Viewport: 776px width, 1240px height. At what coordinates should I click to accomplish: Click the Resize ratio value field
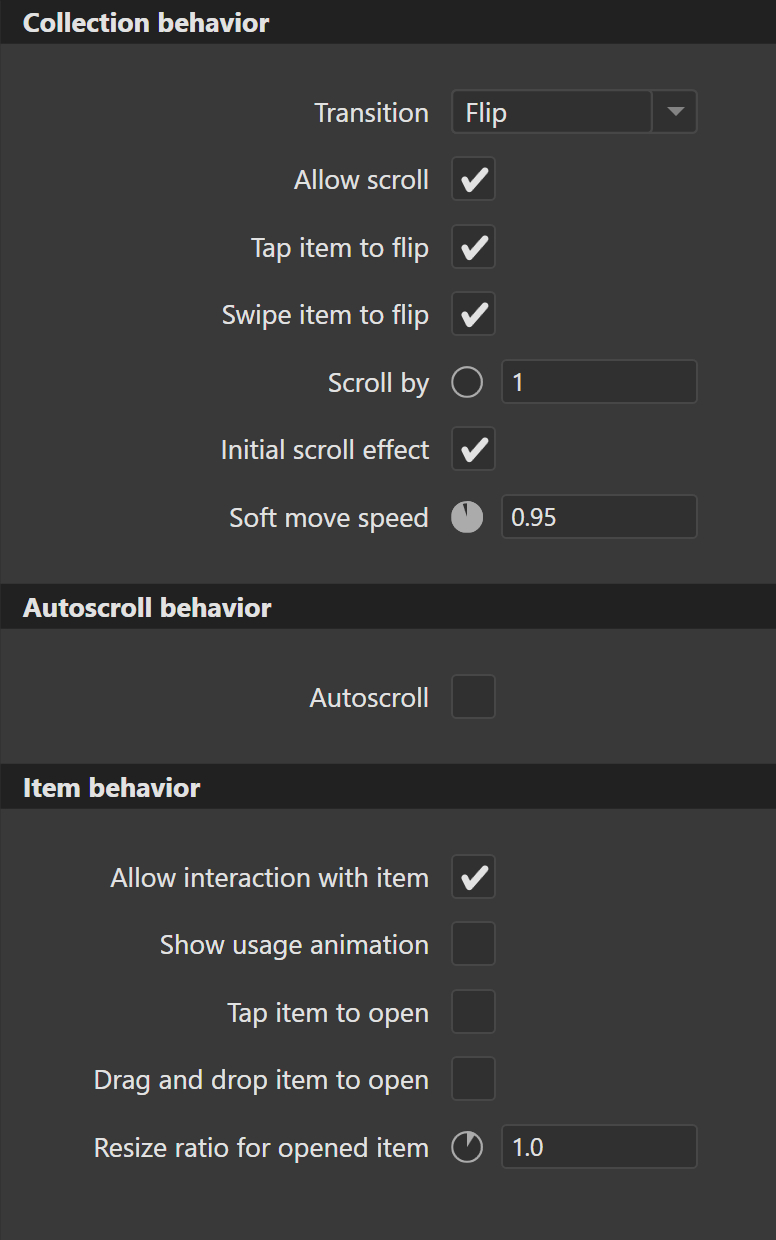click(x=598, y=1147)
